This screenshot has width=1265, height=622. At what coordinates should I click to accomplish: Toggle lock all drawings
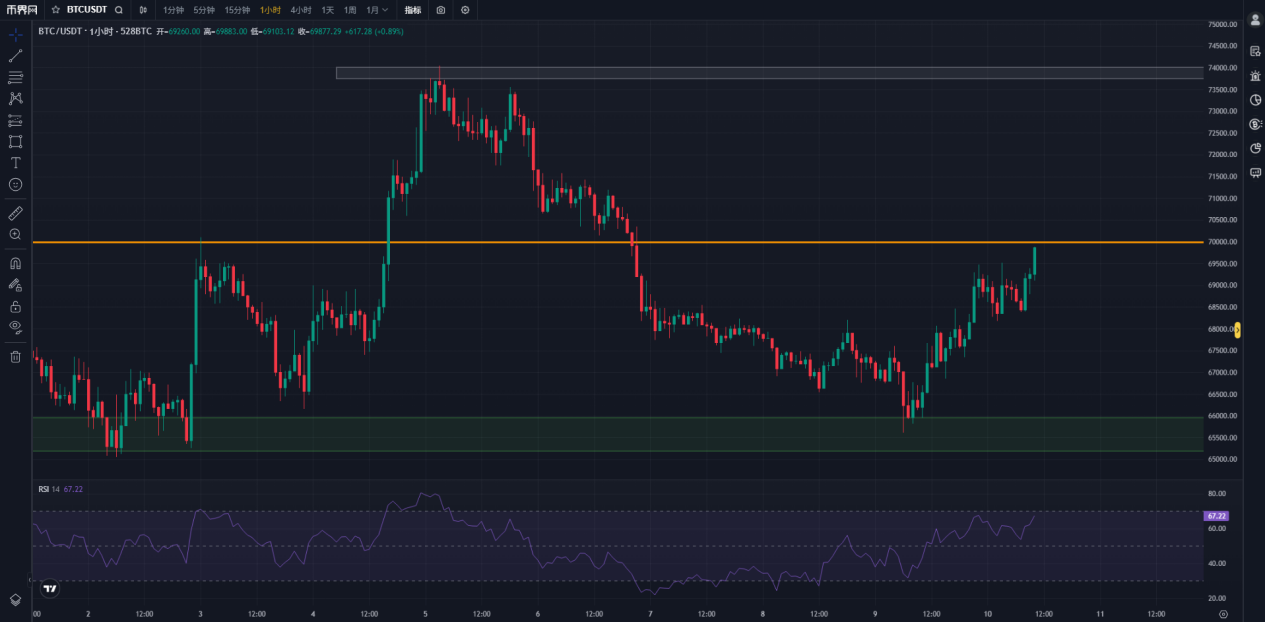(15, 306)
